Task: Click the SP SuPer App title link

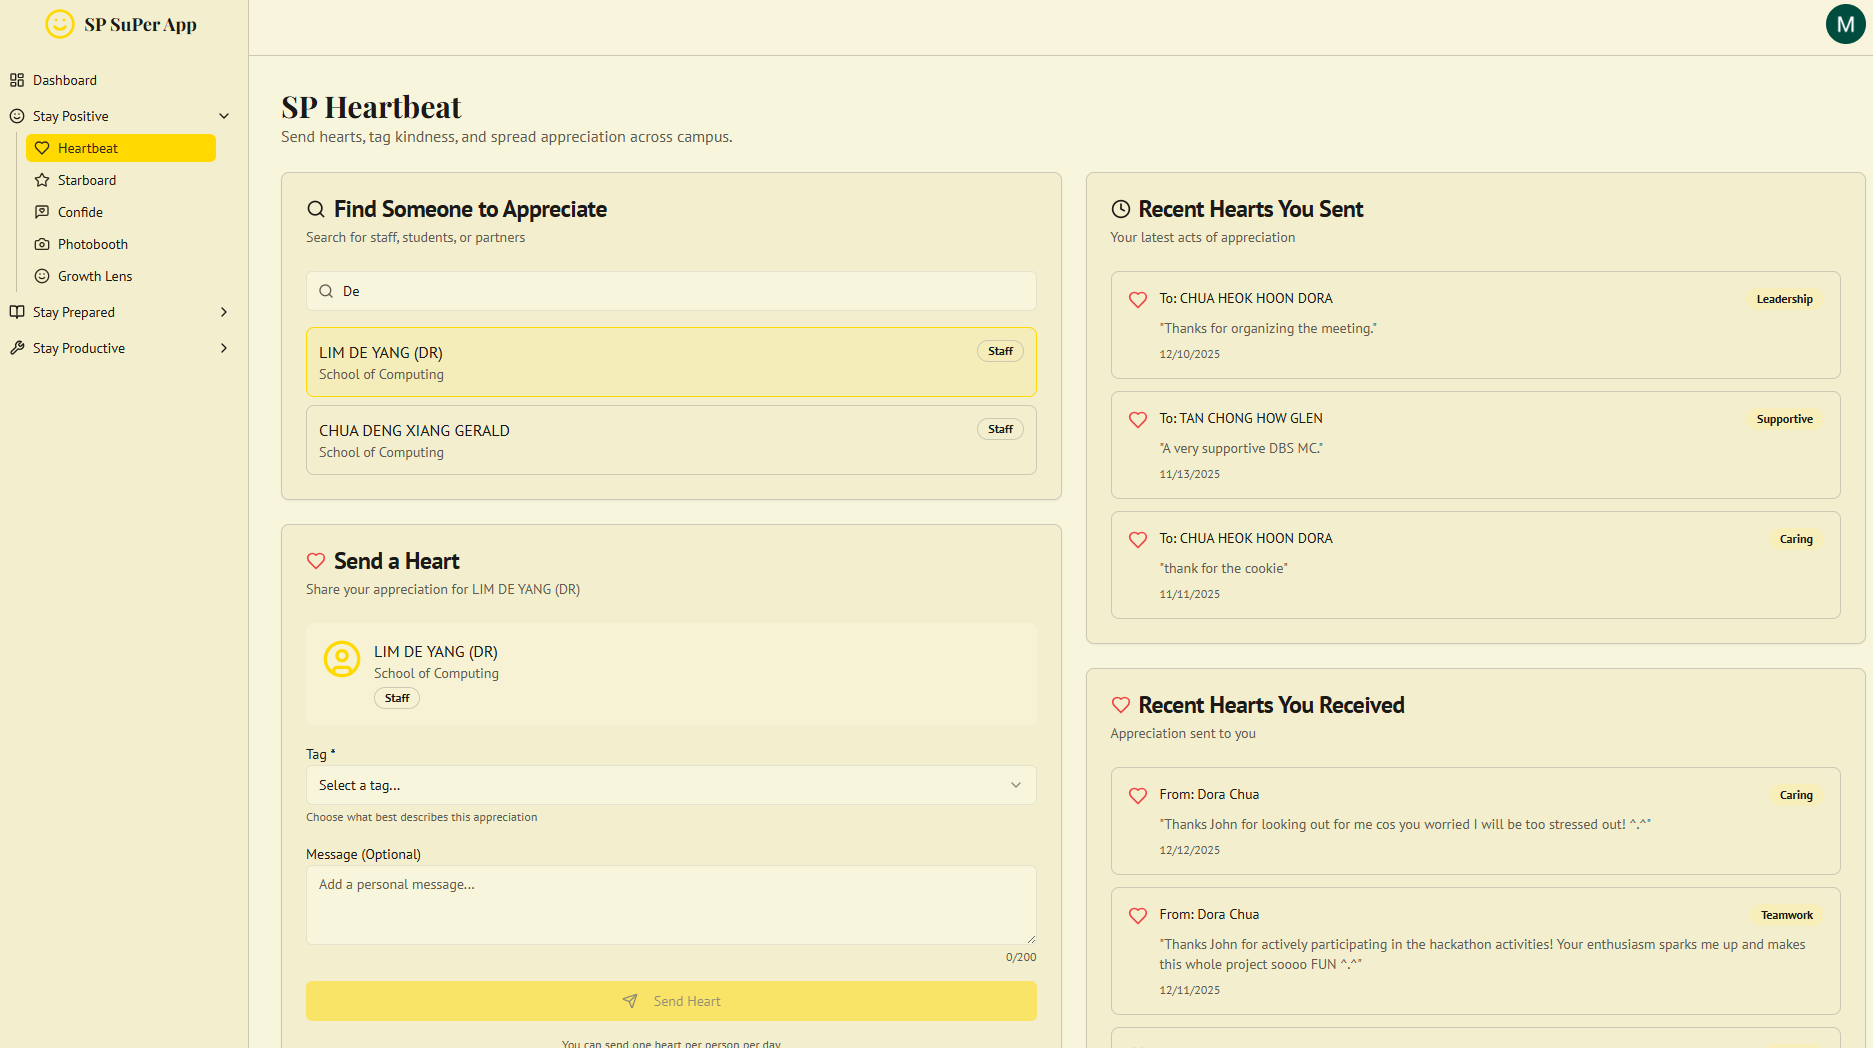Action: (140, 25)
